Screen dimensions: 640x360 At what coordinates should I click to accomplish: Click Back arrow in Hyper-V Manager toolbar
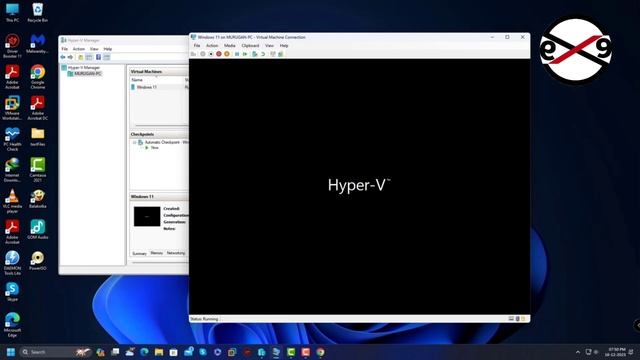[63, 57]
